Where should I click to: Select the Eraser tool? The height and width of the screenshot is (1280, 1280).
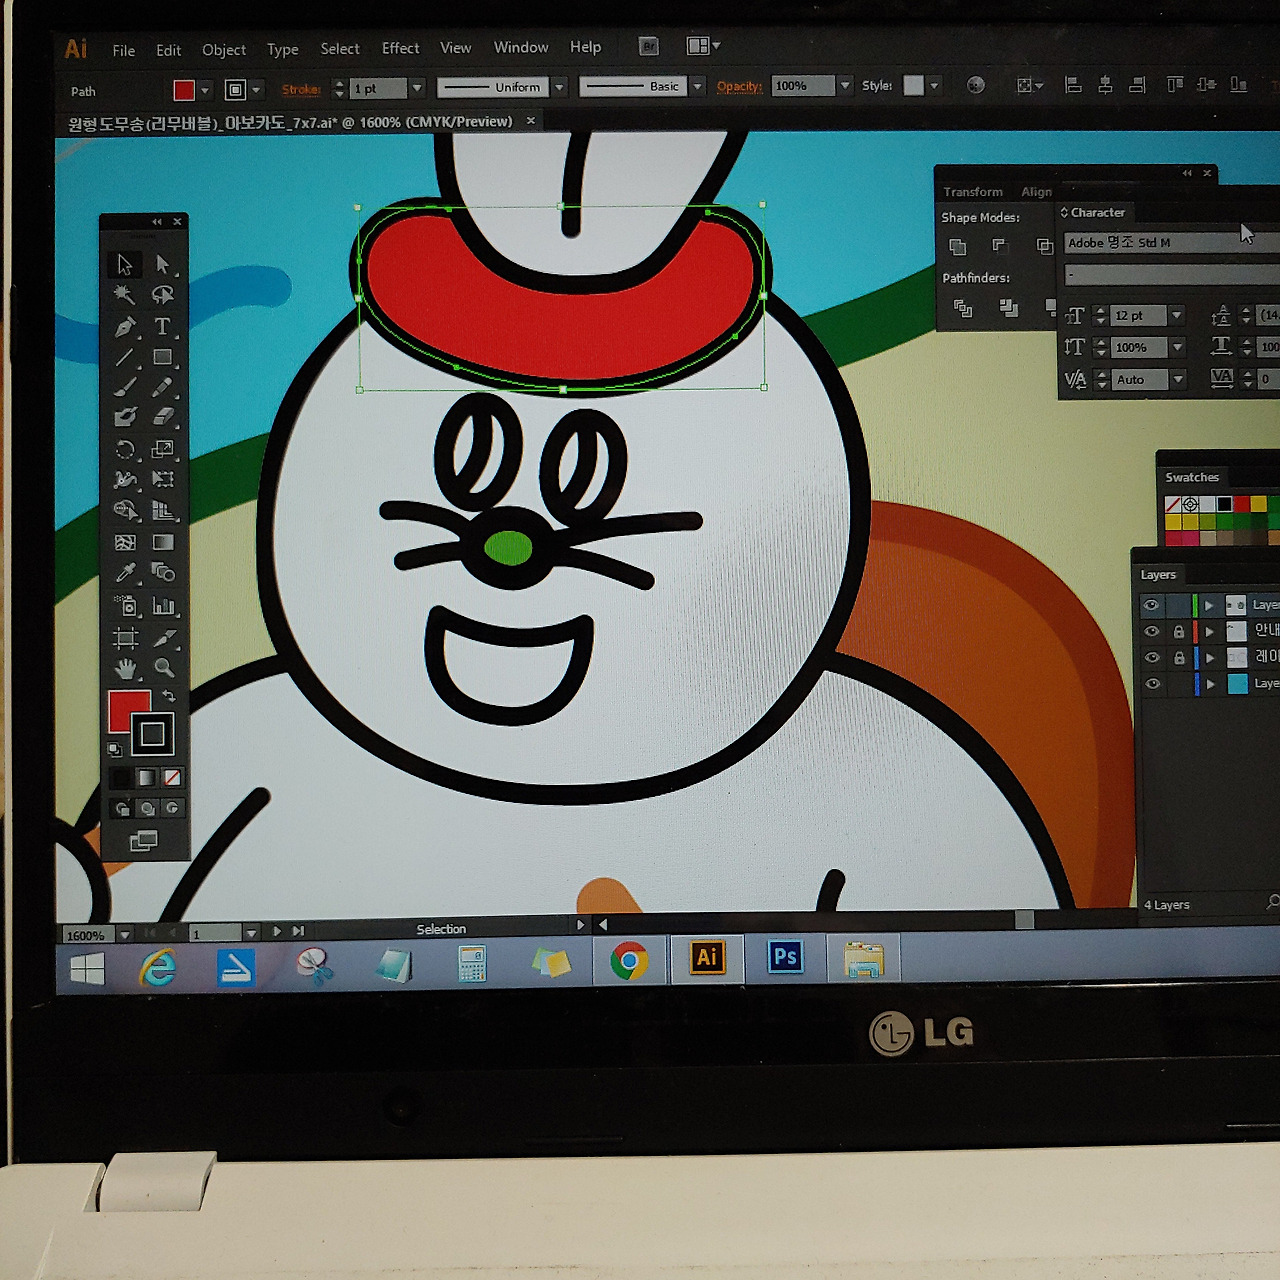(x=162, y=417)
